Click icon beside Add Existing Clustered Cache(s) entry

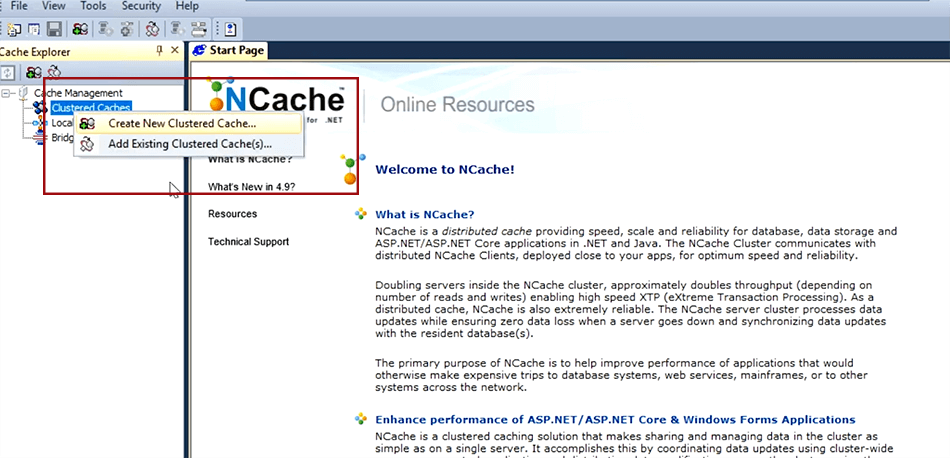click(x=87, y=144)
